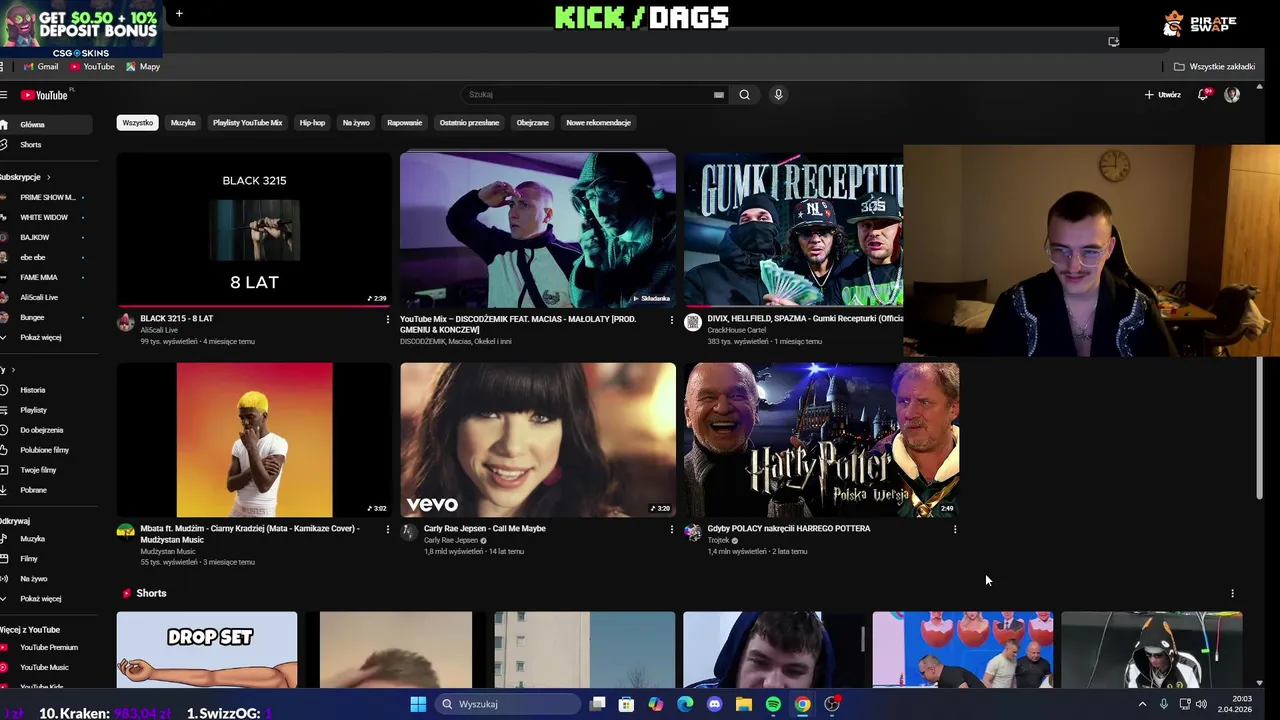The height and width of the screenshot is (720, 1280).
Task: Open Windows Start menu
Action: 418,704
